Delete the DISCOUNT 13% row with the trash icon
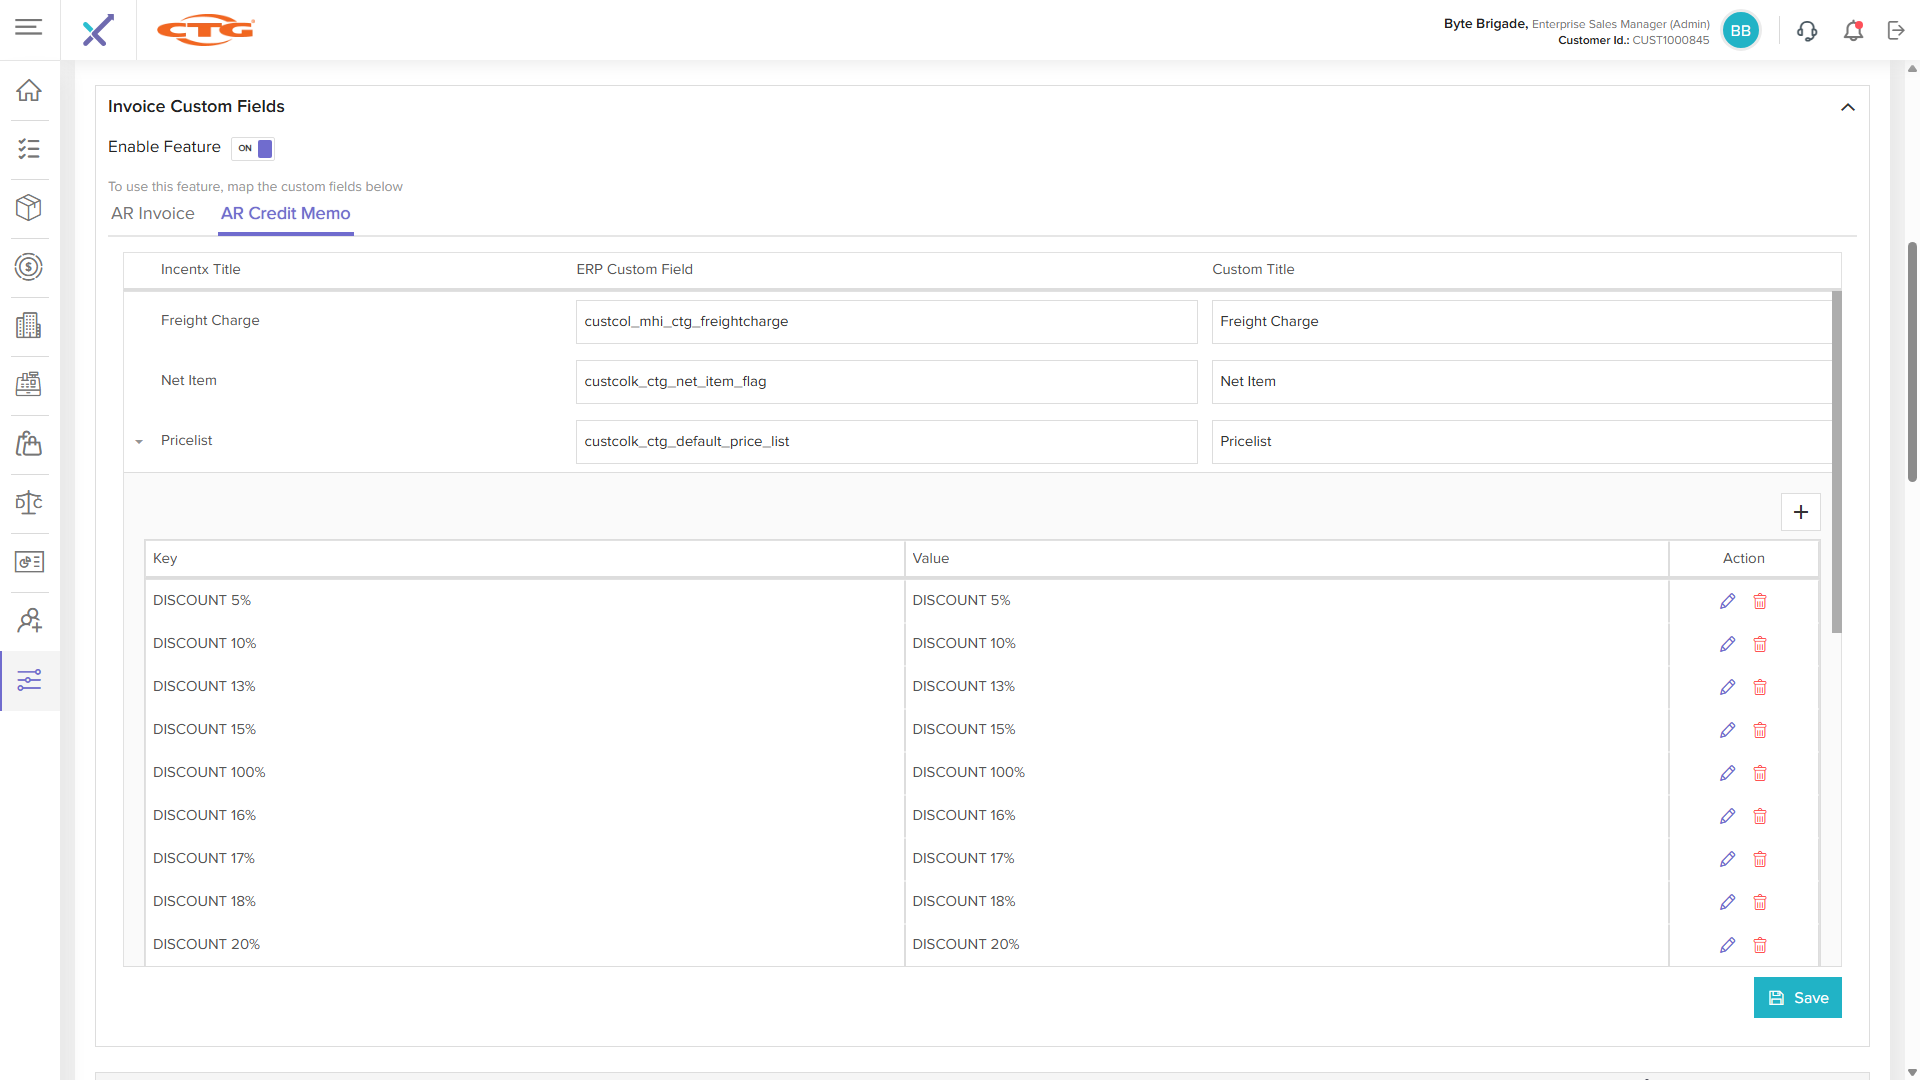This screenshot has height=1080, width=1920. pyautogui.click(x=1760, y=687)
